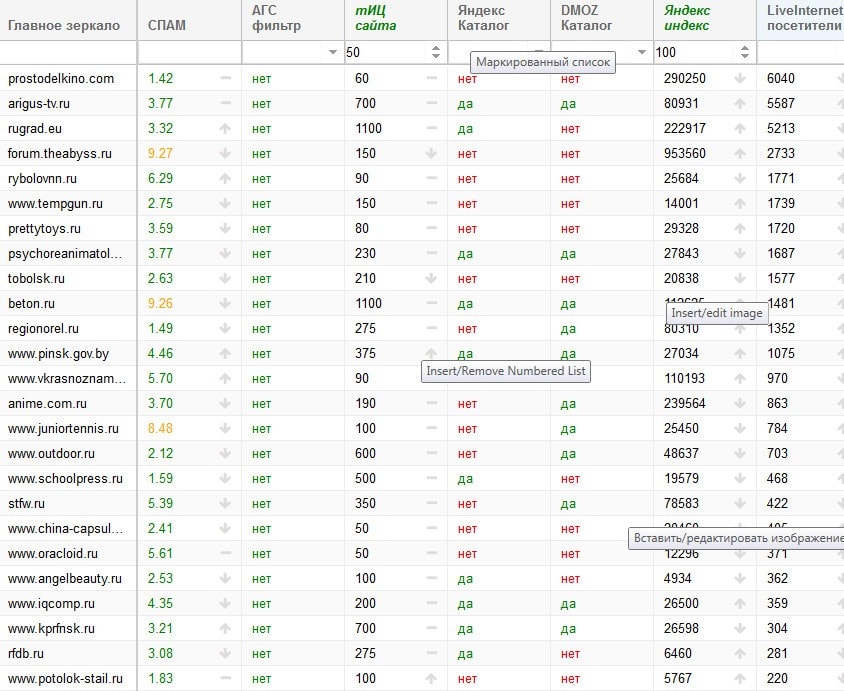Decrease the Яндекс индекс filter value
Viewport: 844px width, 691px height.
tap(745, 56)
